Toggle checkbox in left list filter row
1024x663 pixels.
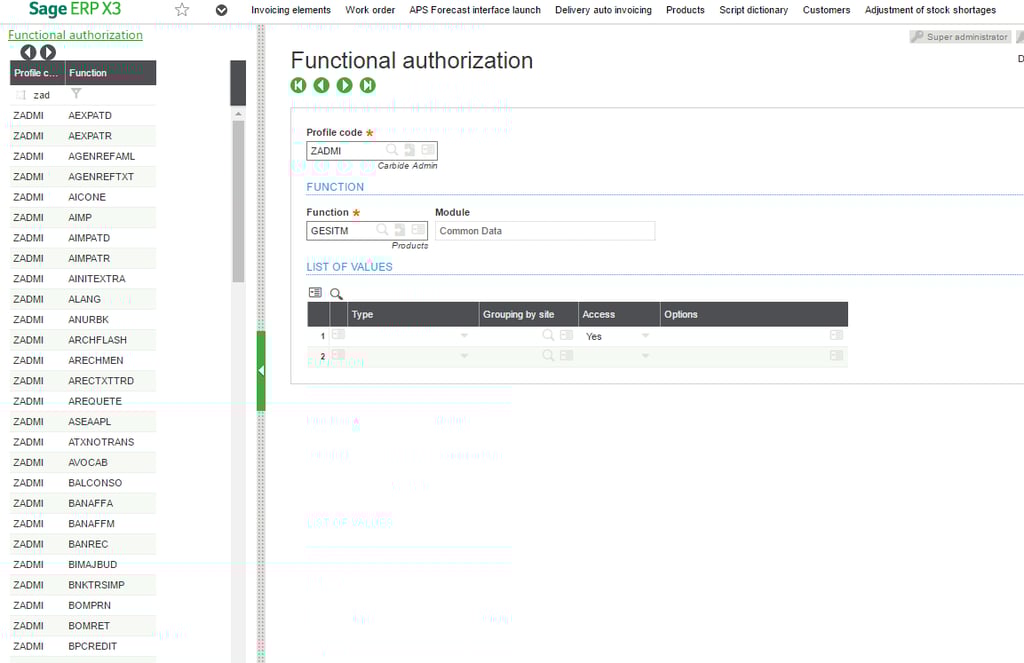pyautogui.click(x=21, y=95)
